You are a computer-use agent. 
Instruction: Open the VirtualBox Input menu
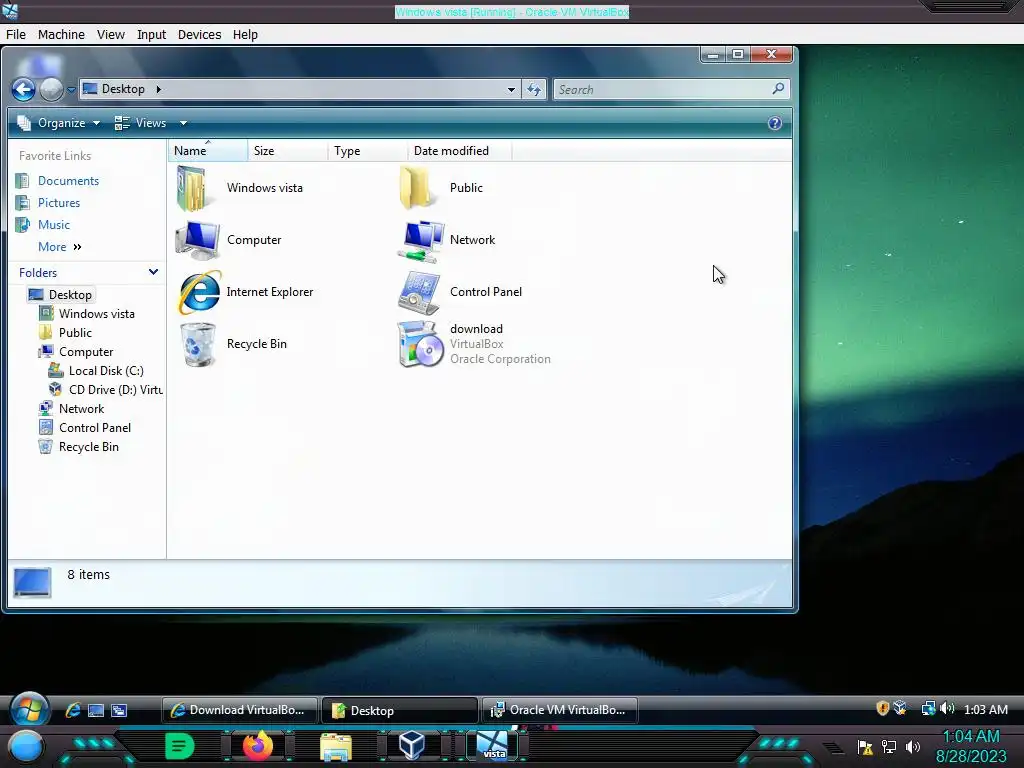(x=151, y=35)
